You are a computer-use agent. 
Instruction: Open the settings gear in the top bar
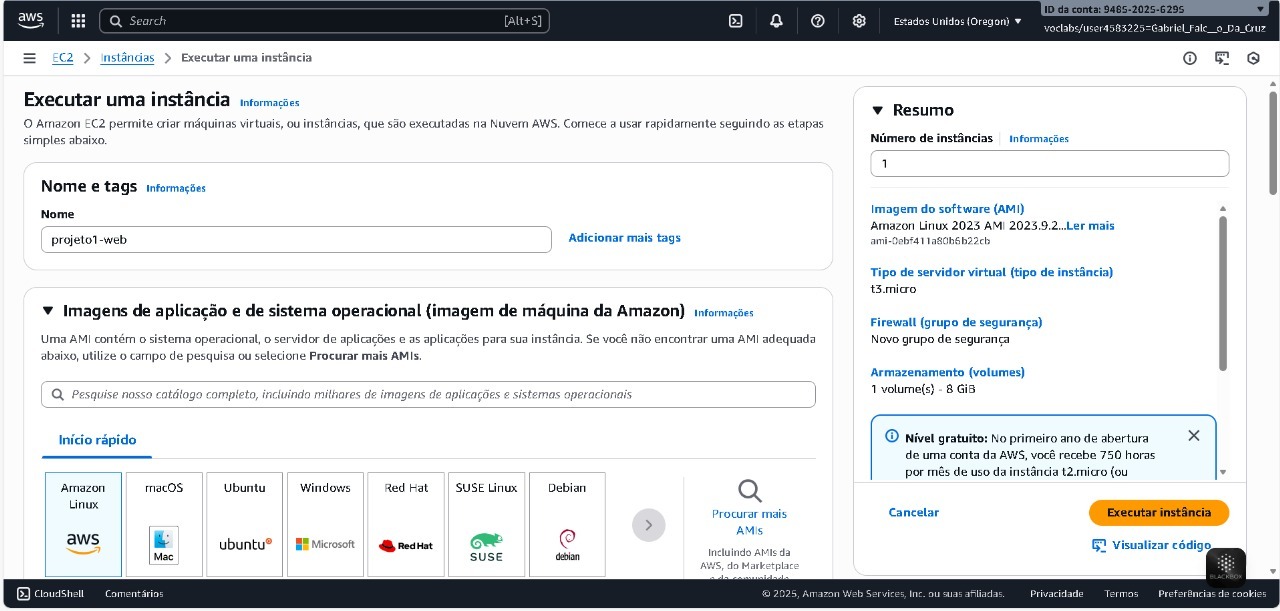click(x=859, y=21)
